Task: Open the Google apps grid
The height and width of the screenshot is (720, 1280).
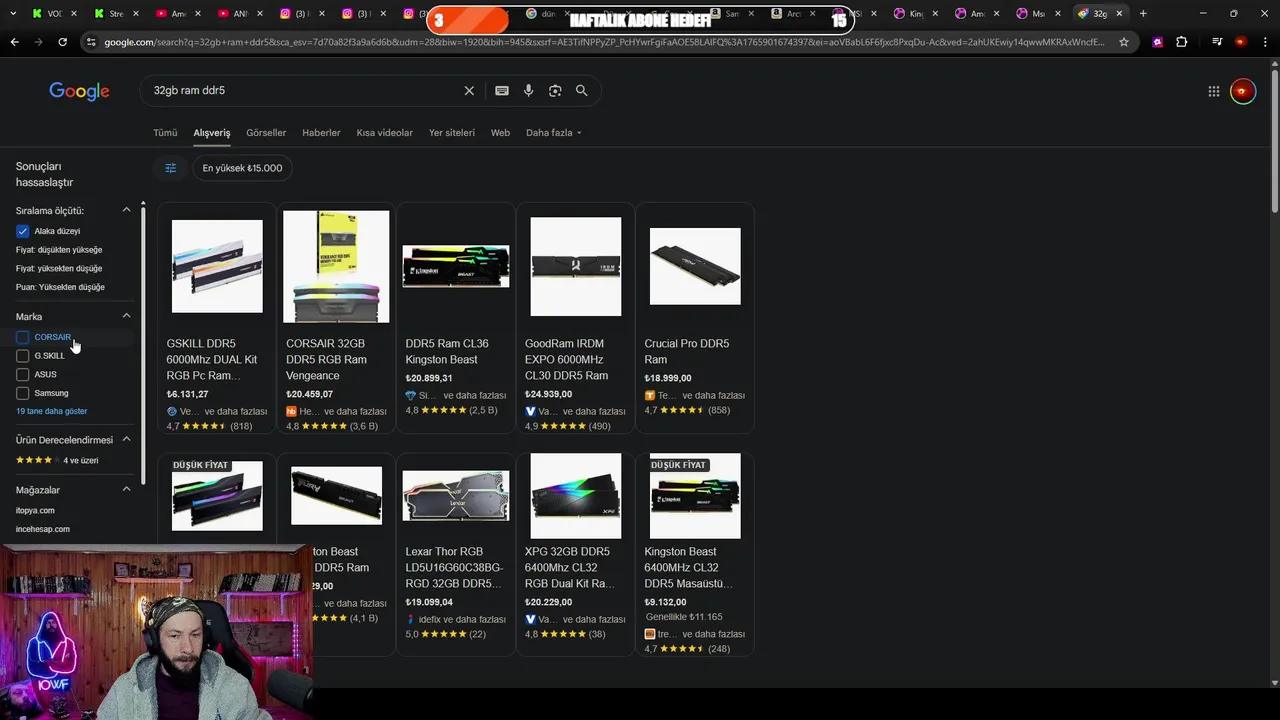Action: tap(1214, 91)
